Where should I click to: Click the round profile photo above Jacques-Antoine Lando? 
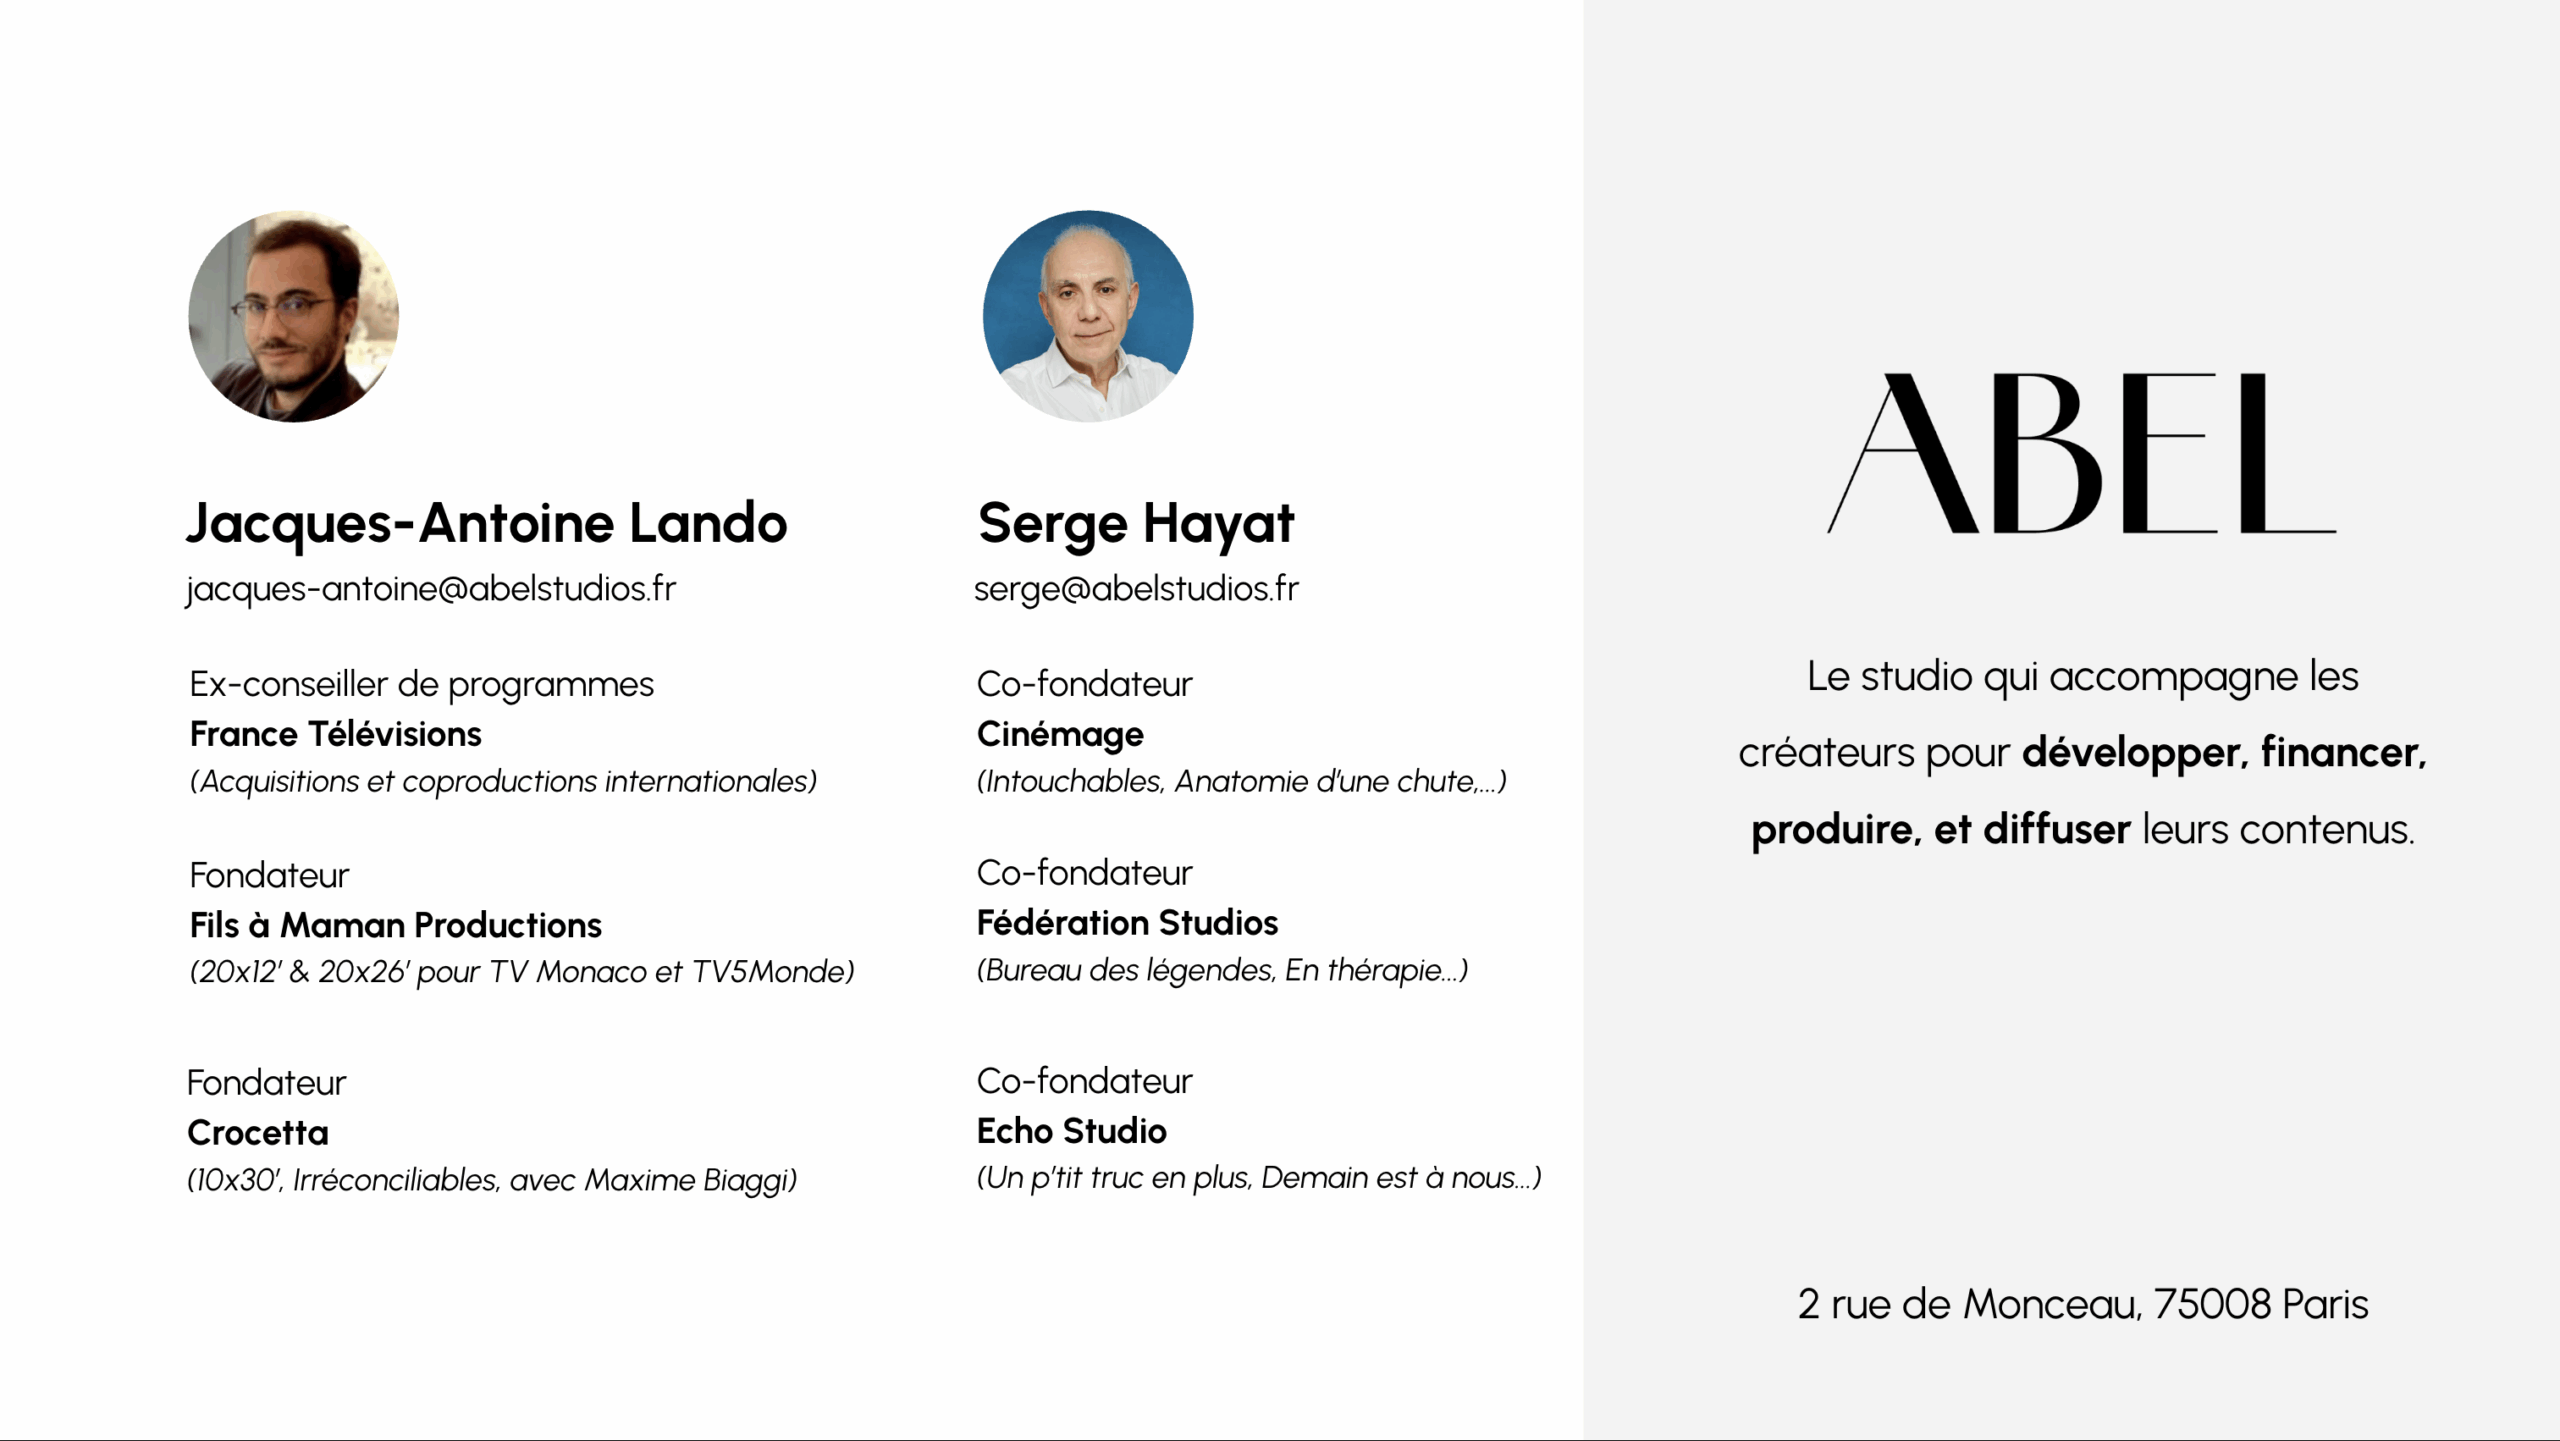click(293, 316)
